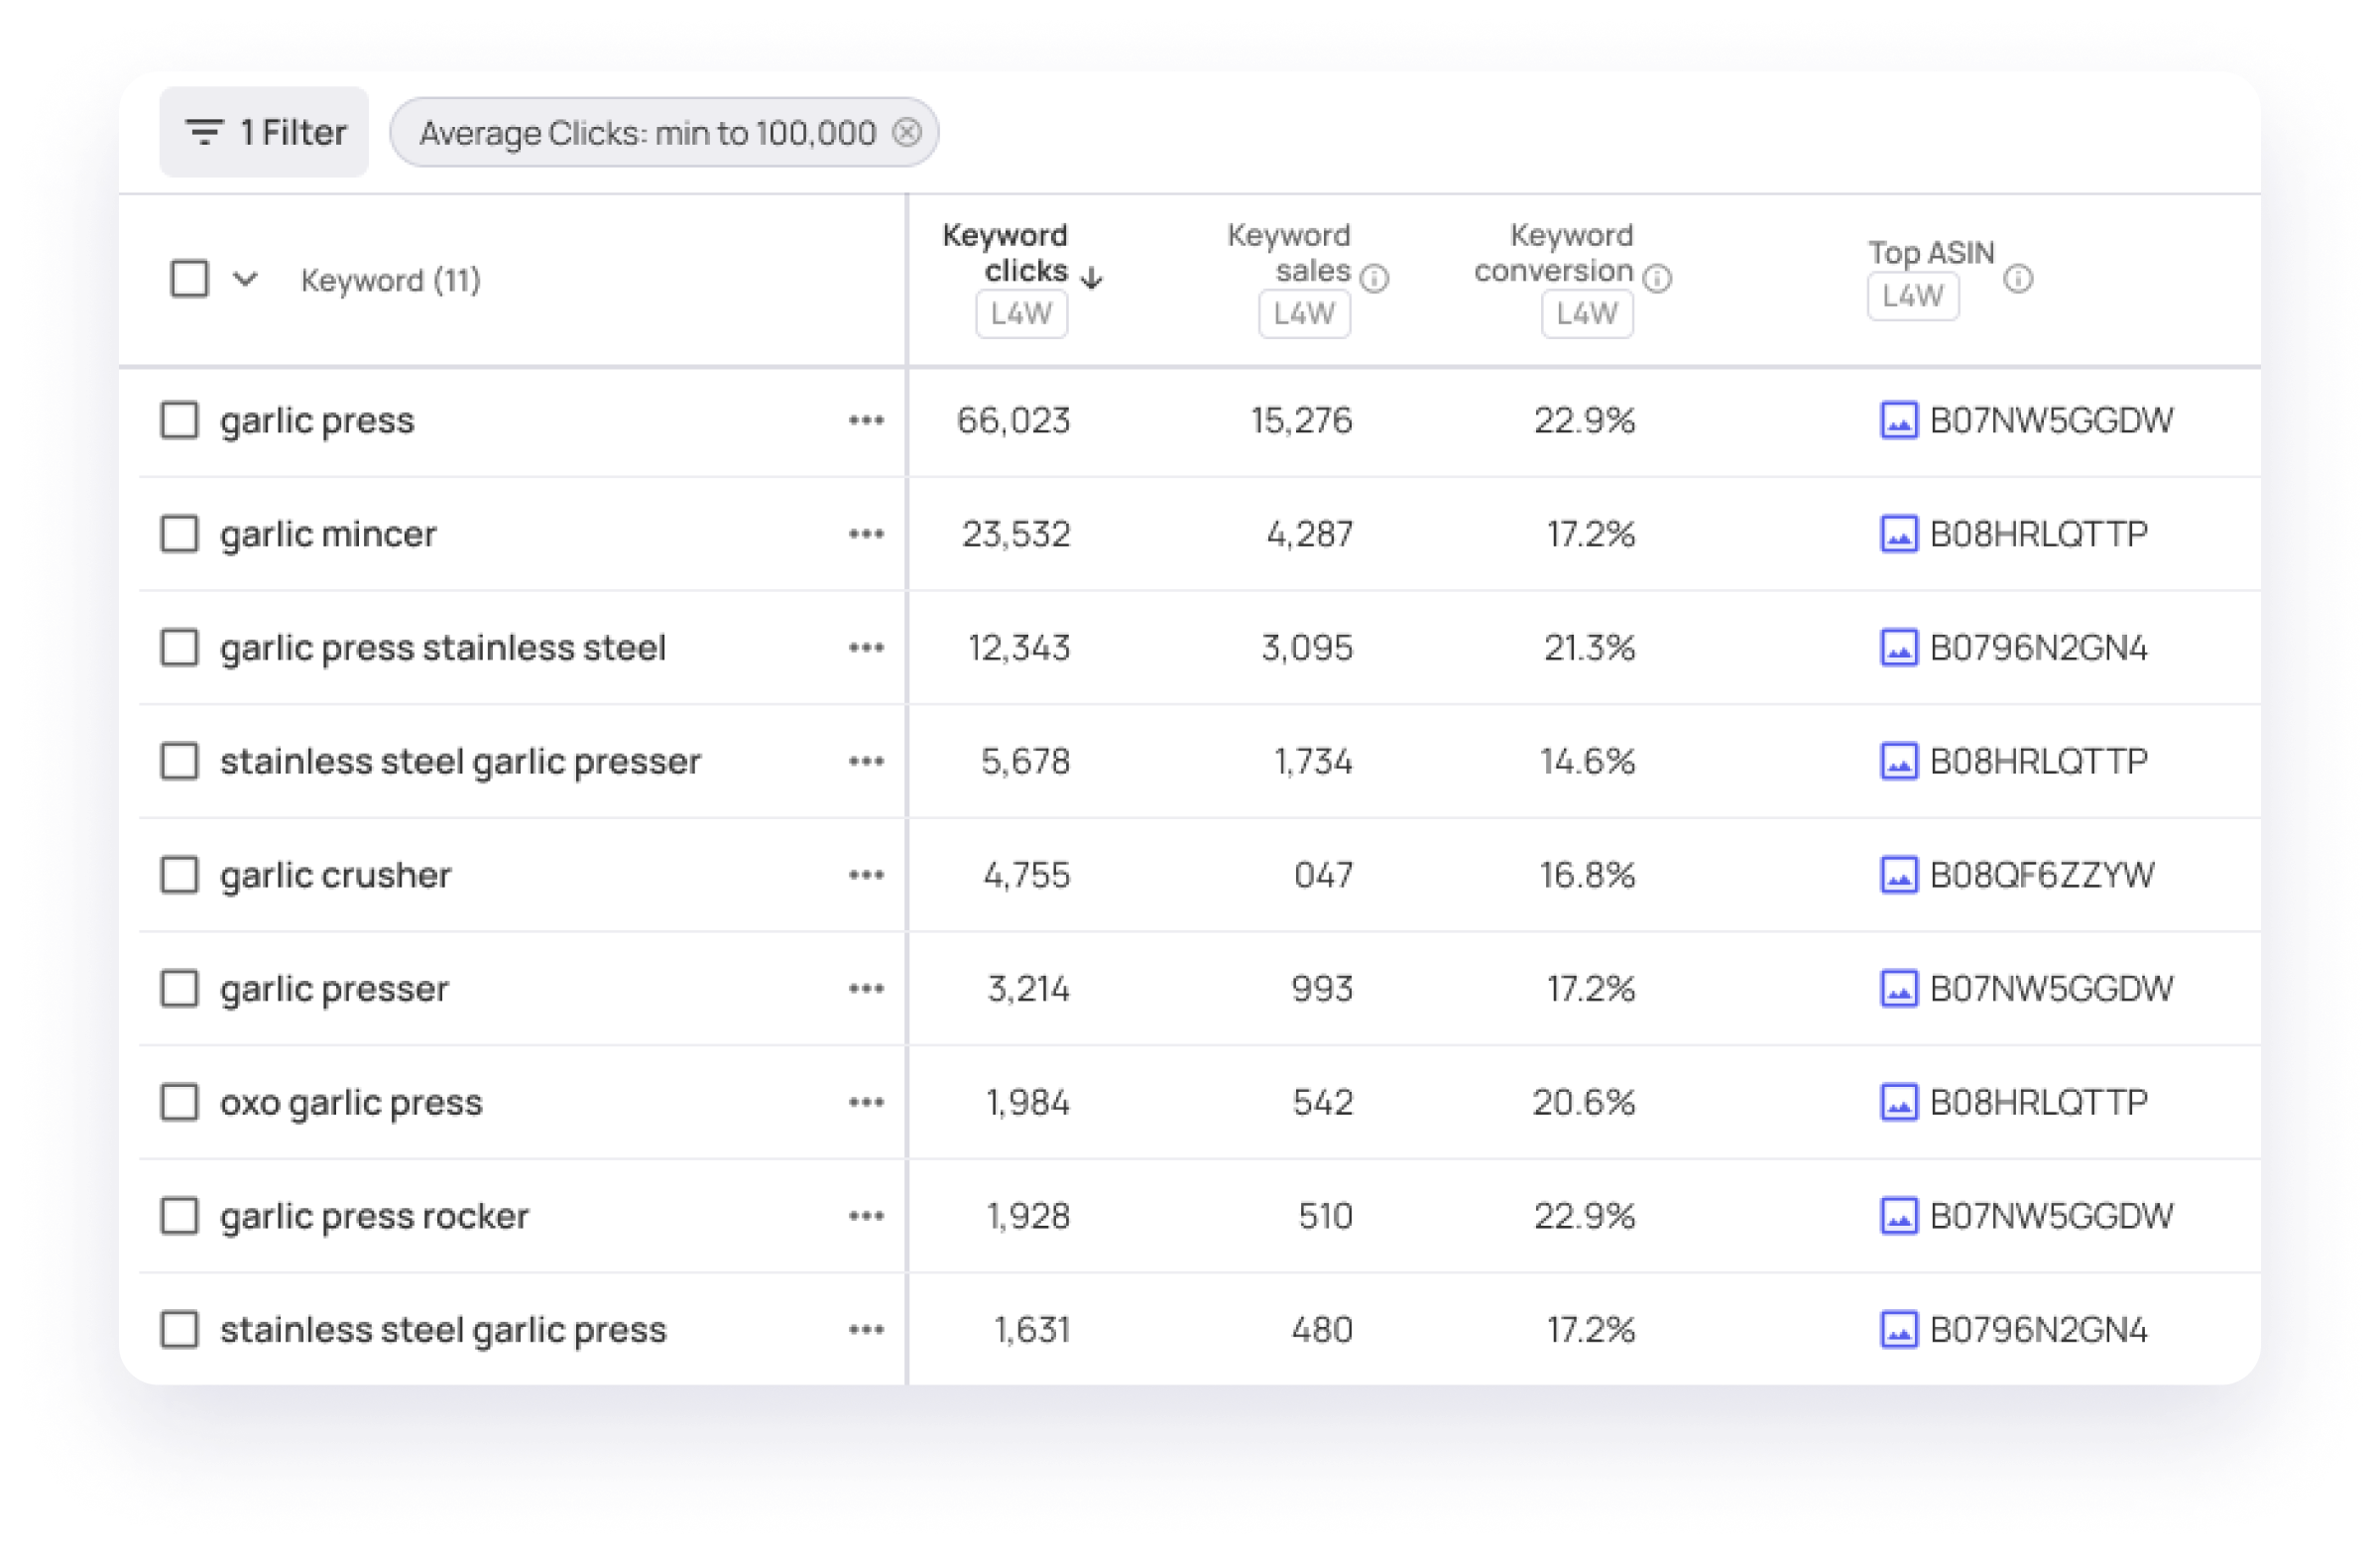The image size is (2380, 1552).
Task: Click image icon in stainless steel garlic press row
Action: point(1899,1330)
